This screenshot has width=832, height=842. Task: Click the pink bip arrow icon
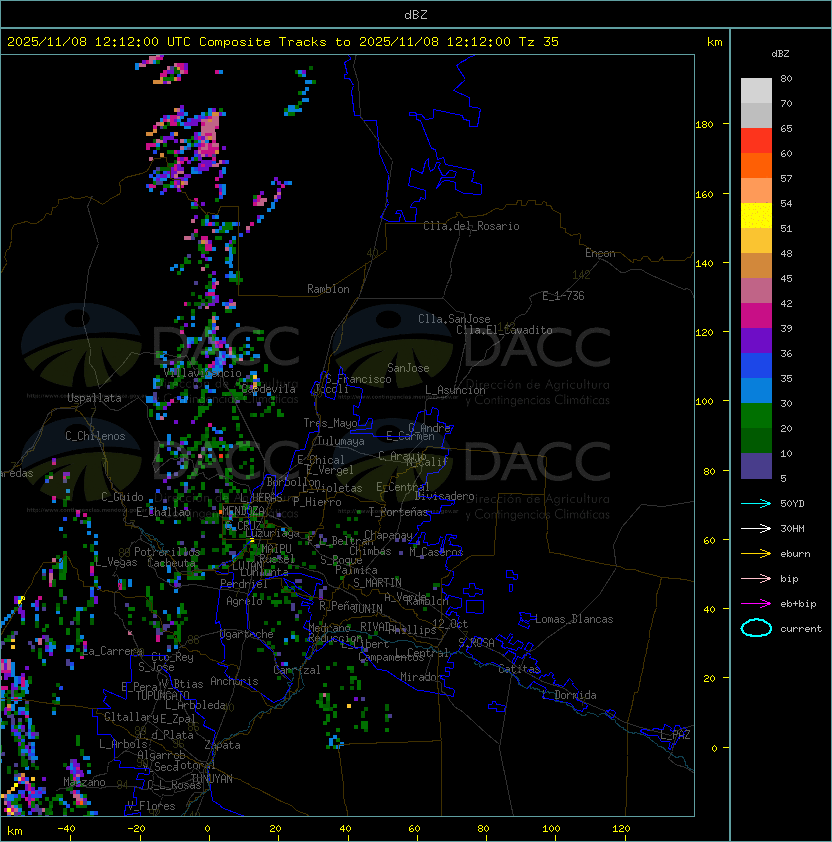[756, 578]
